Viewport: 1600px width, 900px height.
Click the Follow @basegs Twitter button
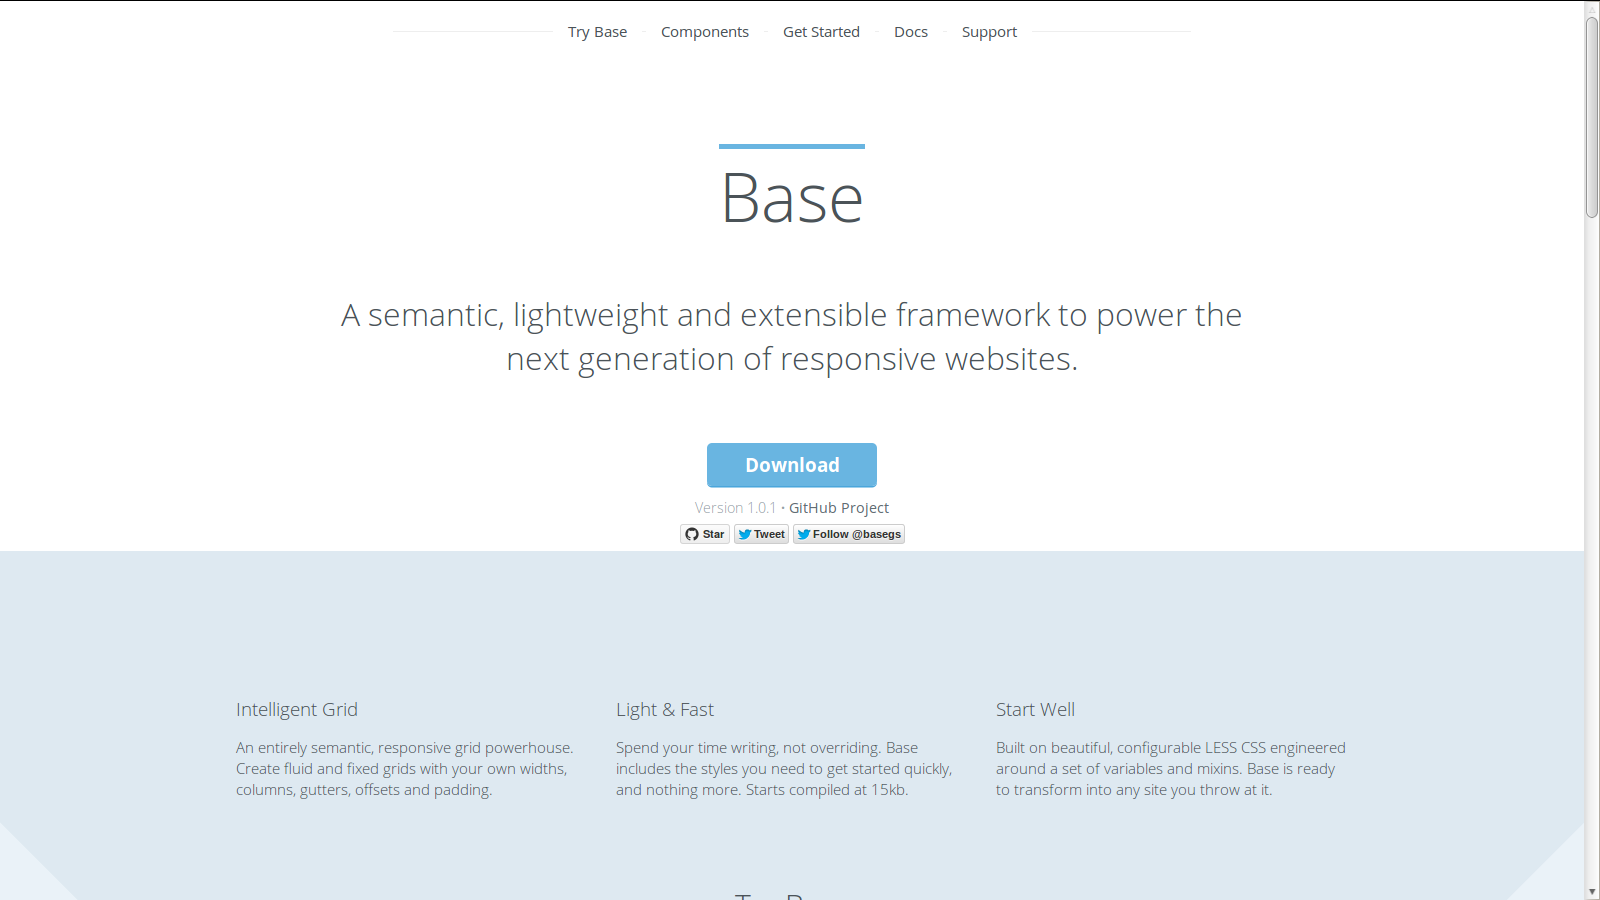(x=849, y=534)
